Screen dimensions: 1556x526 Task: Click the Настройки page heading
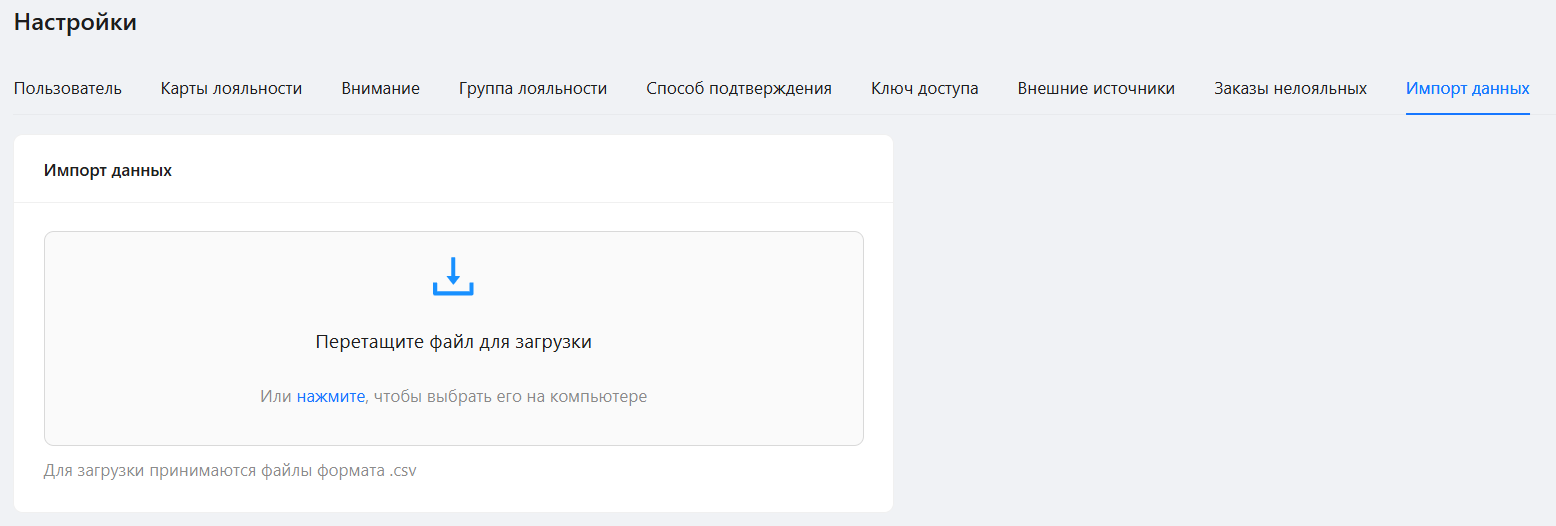pyautogui.click(x=75, y=22)
